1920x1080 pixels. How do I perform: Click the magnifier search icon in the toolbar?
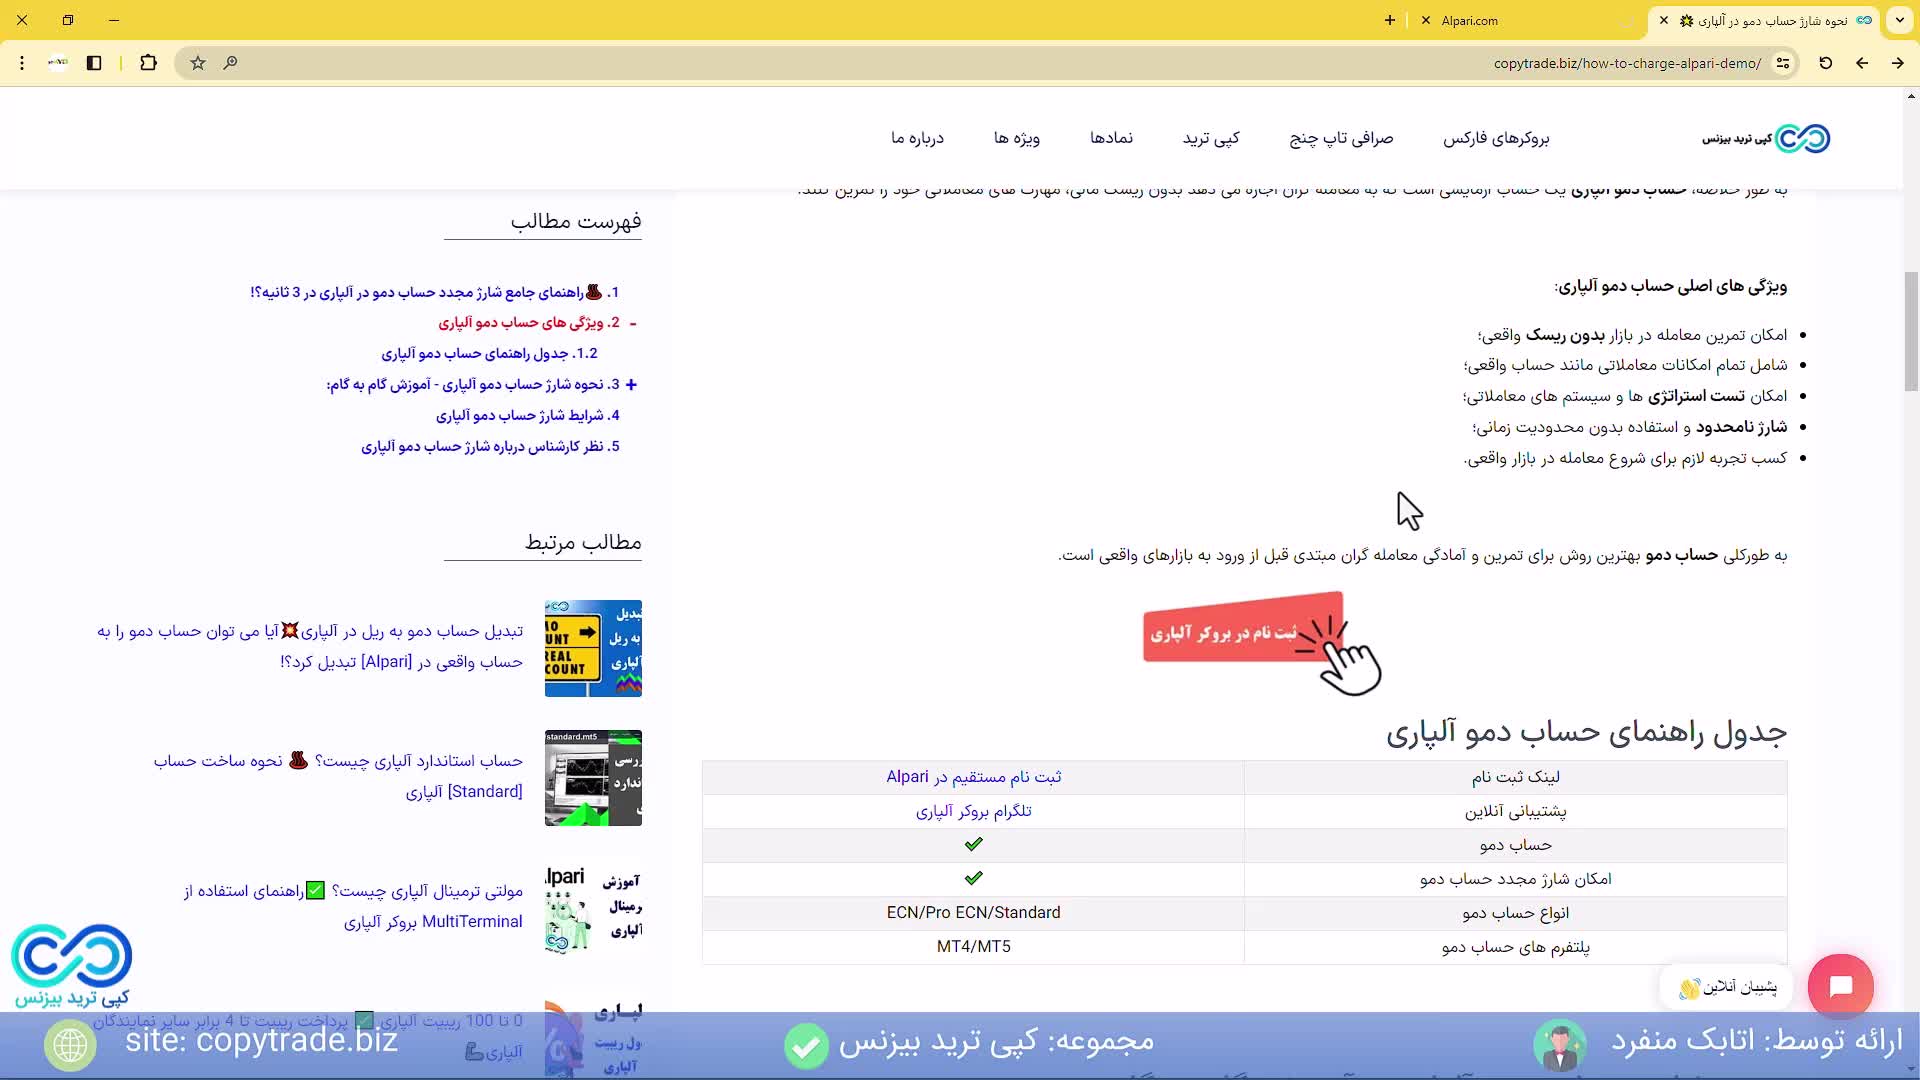(x=231, y=63)
